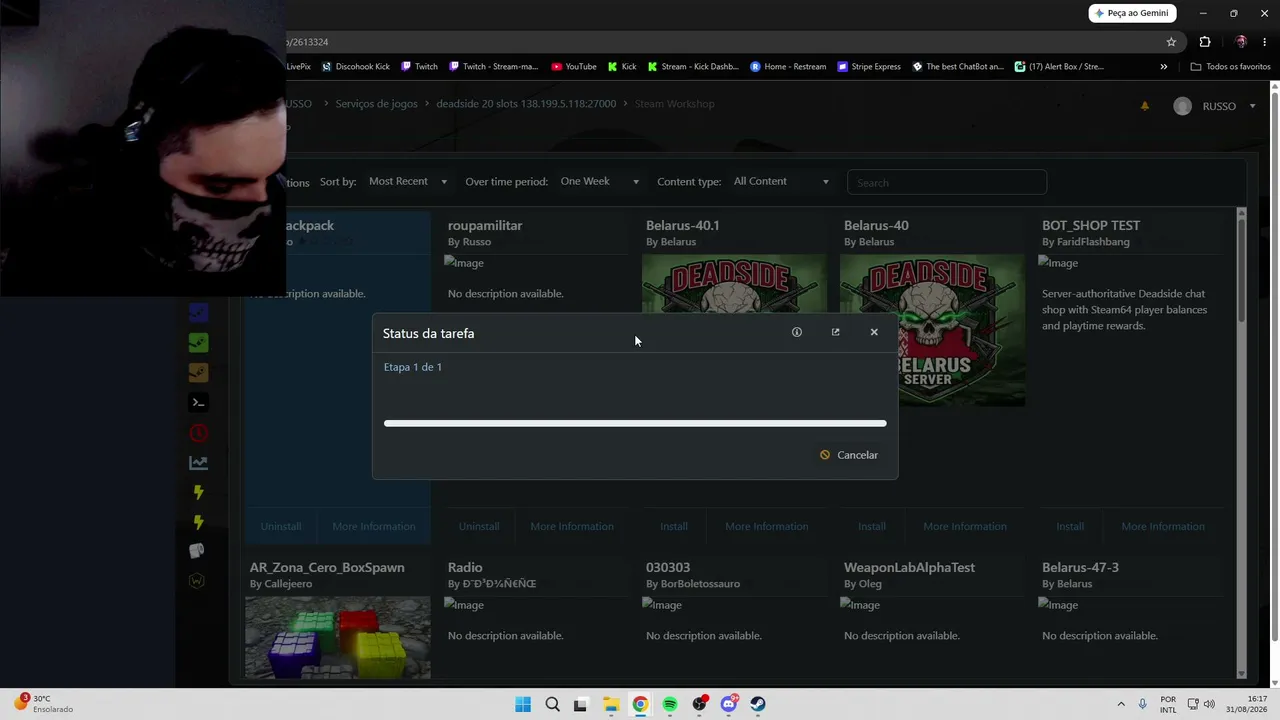Click the hexagon W icon in the sidebar
Viewport: 1280px width, 720px height.
point(197,581)
